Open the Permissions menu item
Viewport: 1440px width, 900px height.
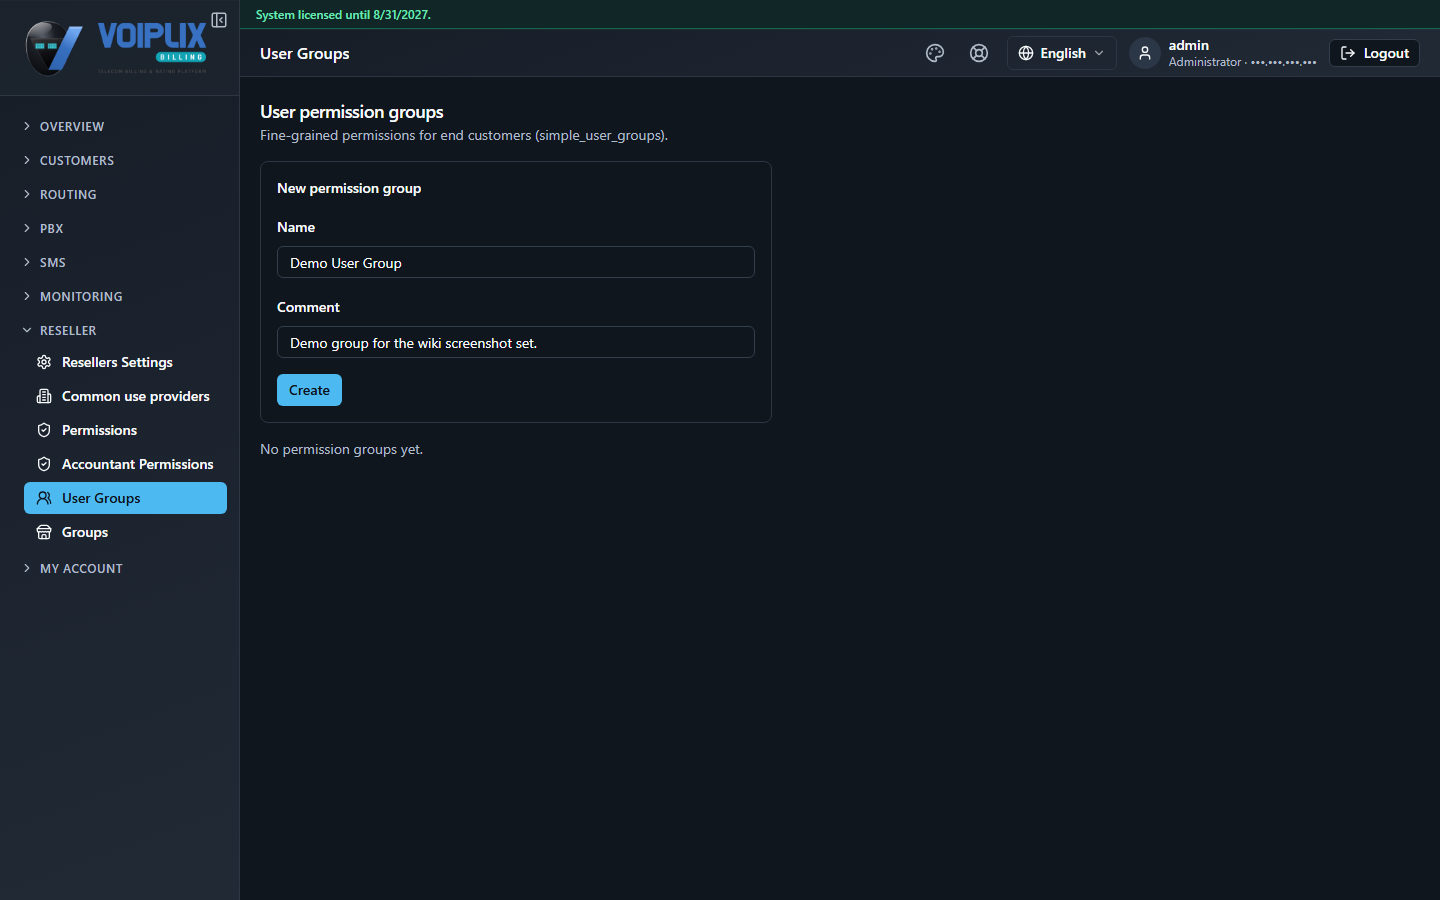click(125, 430)
